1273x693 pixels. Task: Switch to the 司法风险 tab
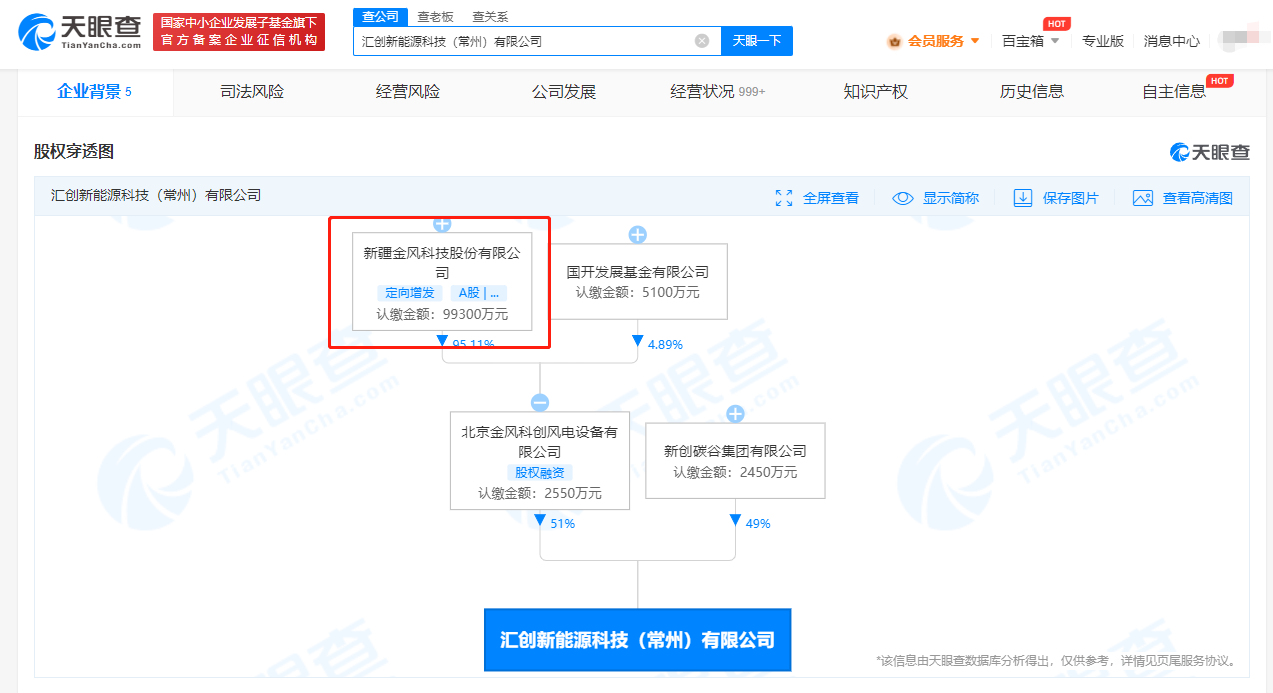(252, 92)
